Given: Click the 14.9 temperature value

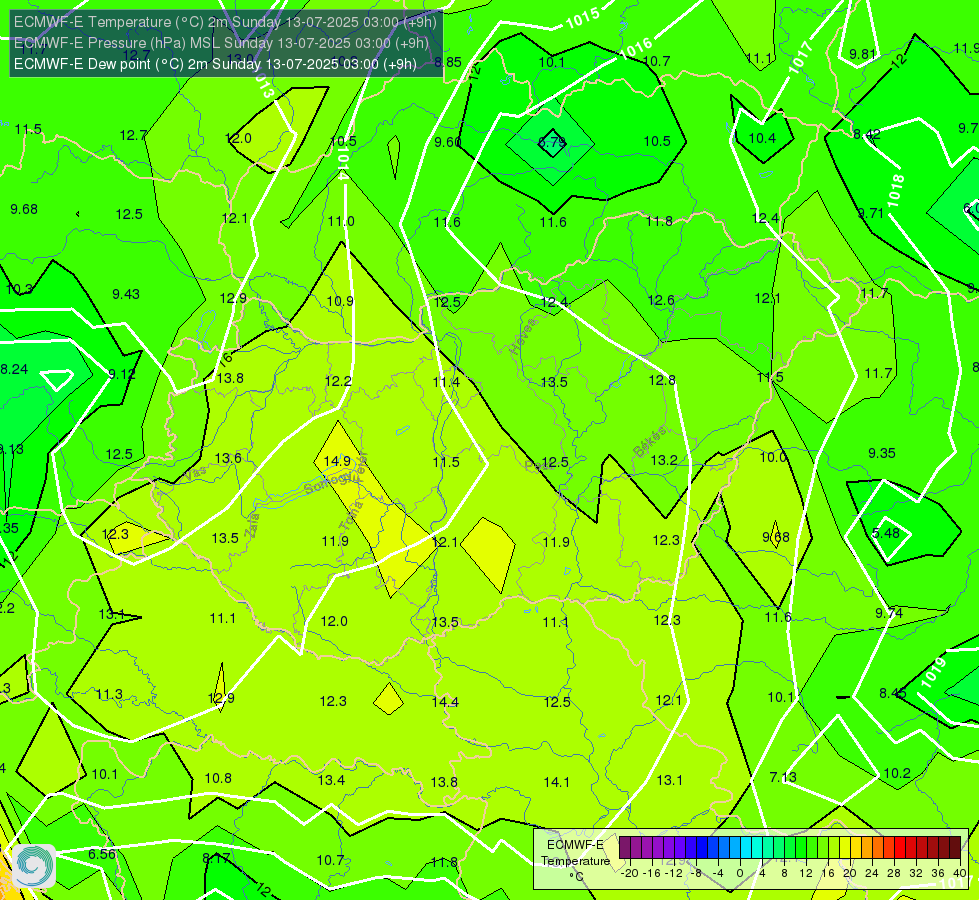Looking at the screenshot, I should 337,461.
